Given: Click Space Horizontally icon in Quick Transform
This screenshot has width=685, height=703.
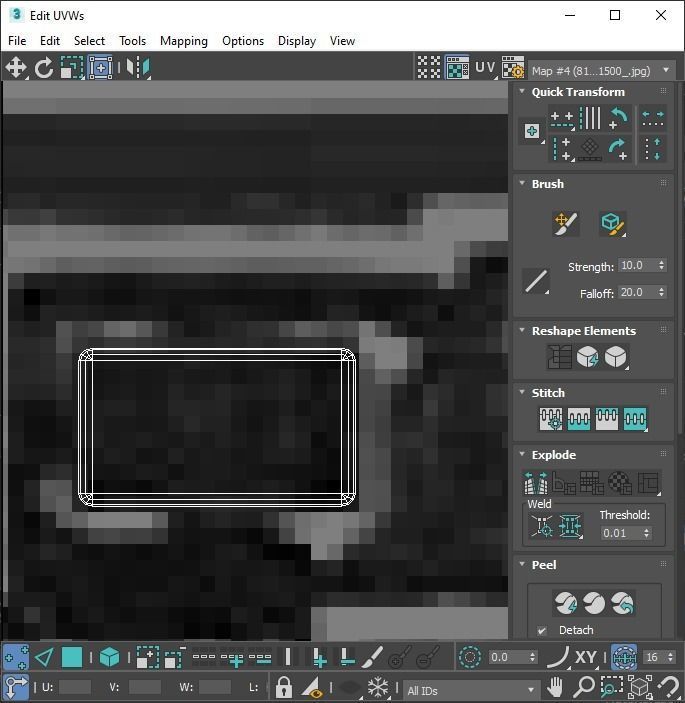Looking at the screenshot, I should pos(653,119).
